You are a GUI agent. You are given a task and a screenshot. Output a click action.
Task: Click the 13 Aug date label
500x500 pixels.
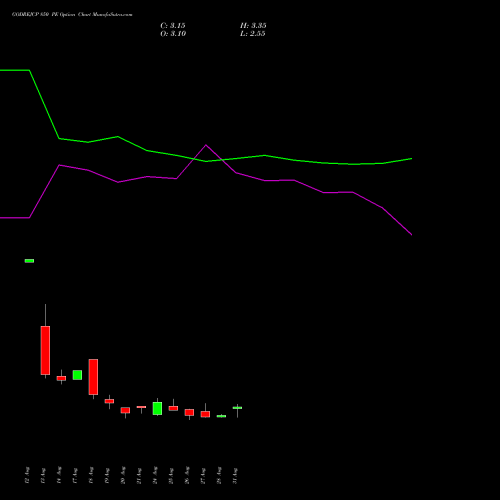[x=43, y=475]
